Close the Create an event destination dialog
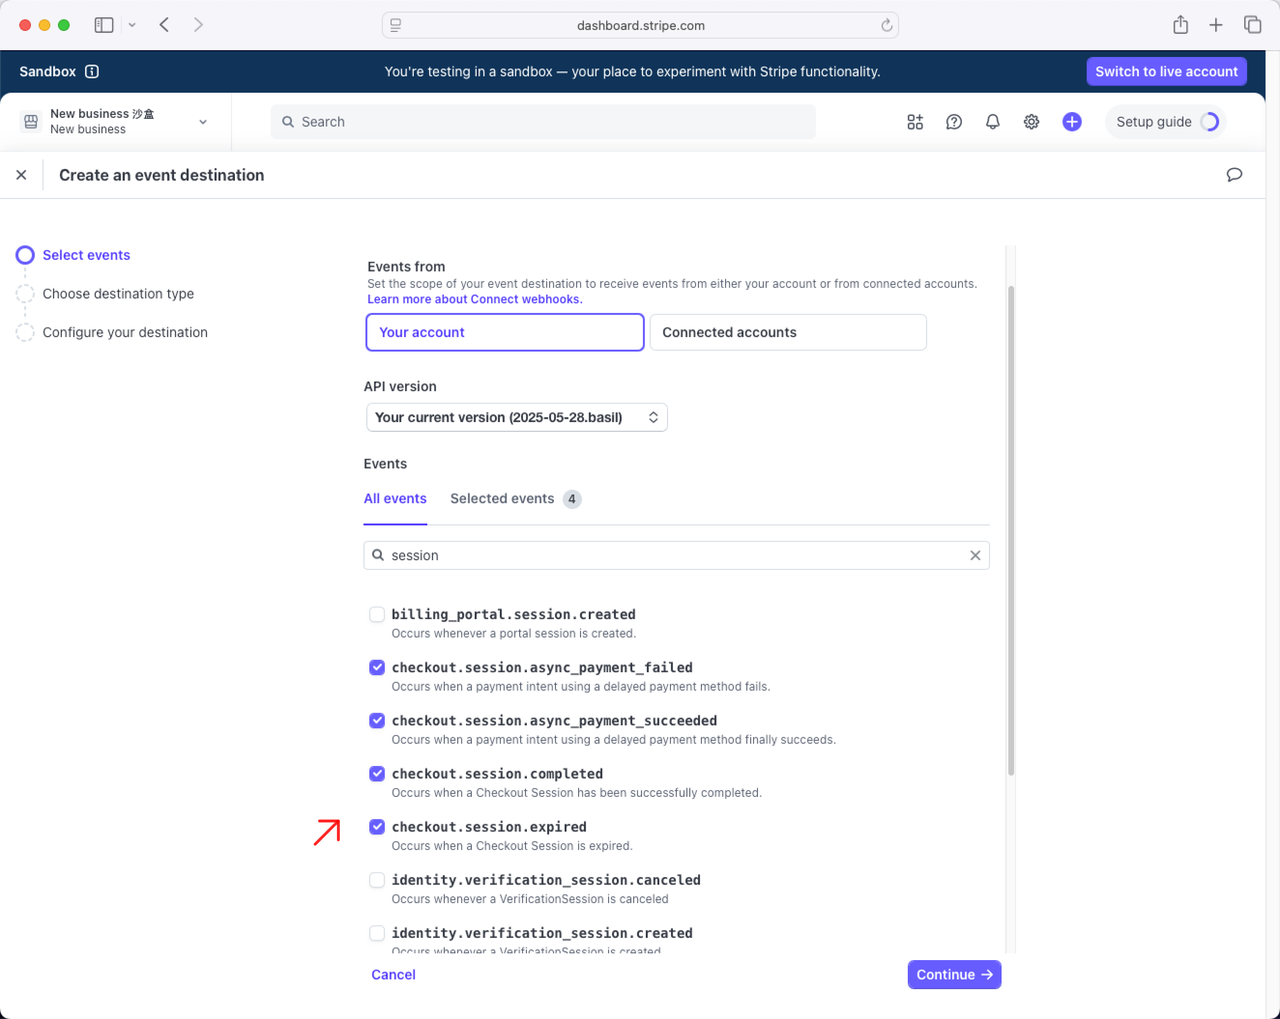This screenshot has width=1280, height=1019. [21, 175]
